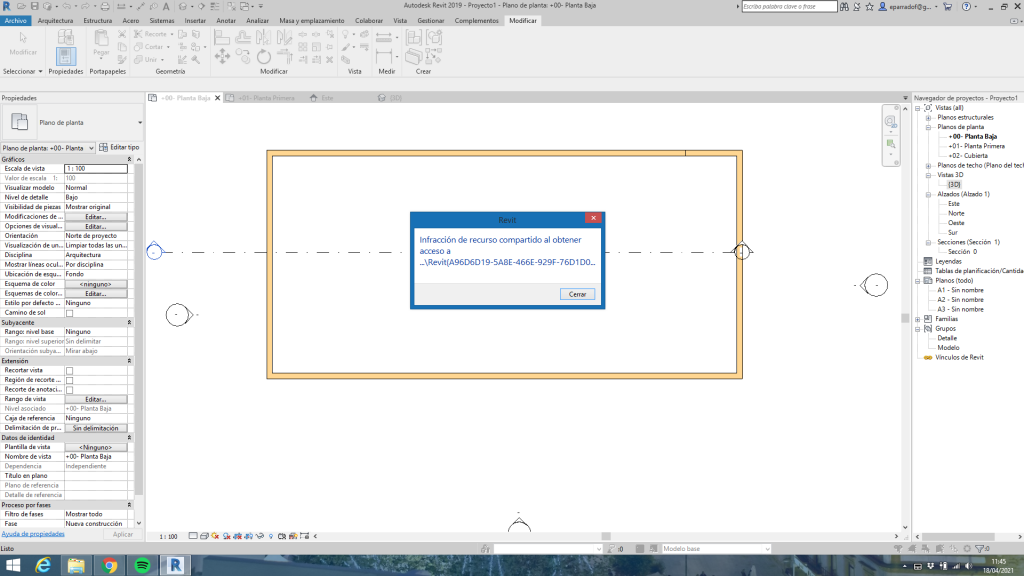Screen dimensions: 1024x576
Task: Toggle the Camino de sol checkbox
Action: pos(69,313)
